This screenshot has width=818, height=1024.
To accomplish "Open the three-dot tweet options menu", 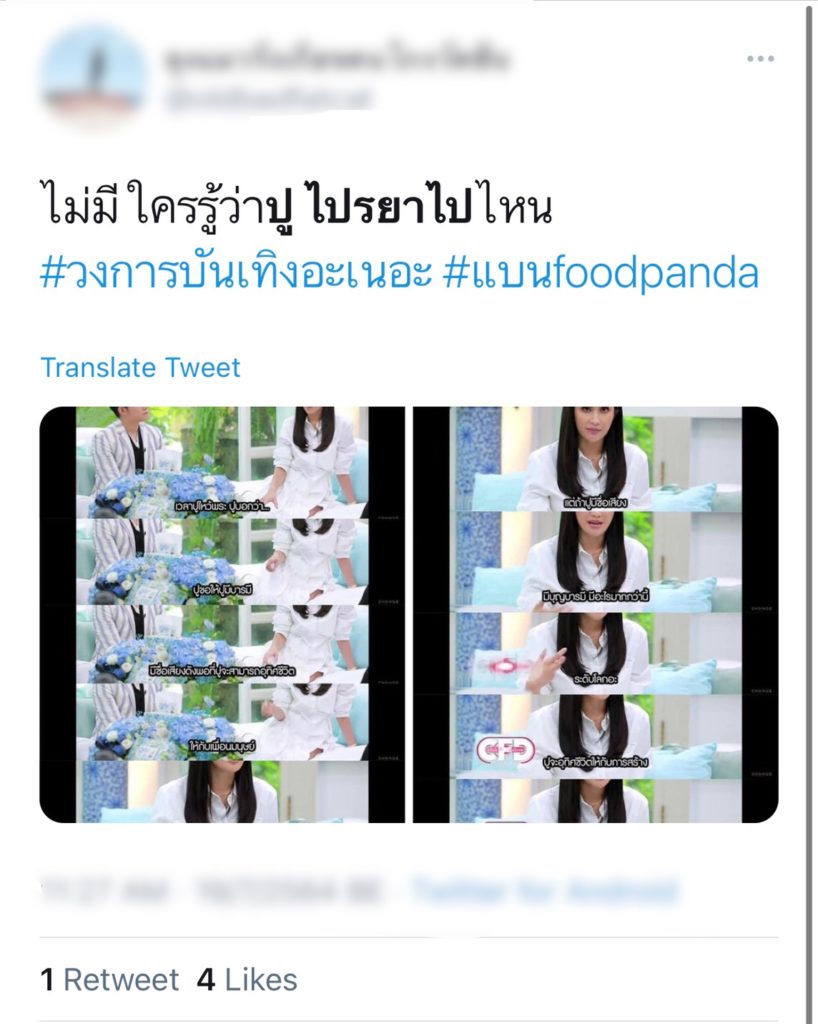I will coord(761,59).
